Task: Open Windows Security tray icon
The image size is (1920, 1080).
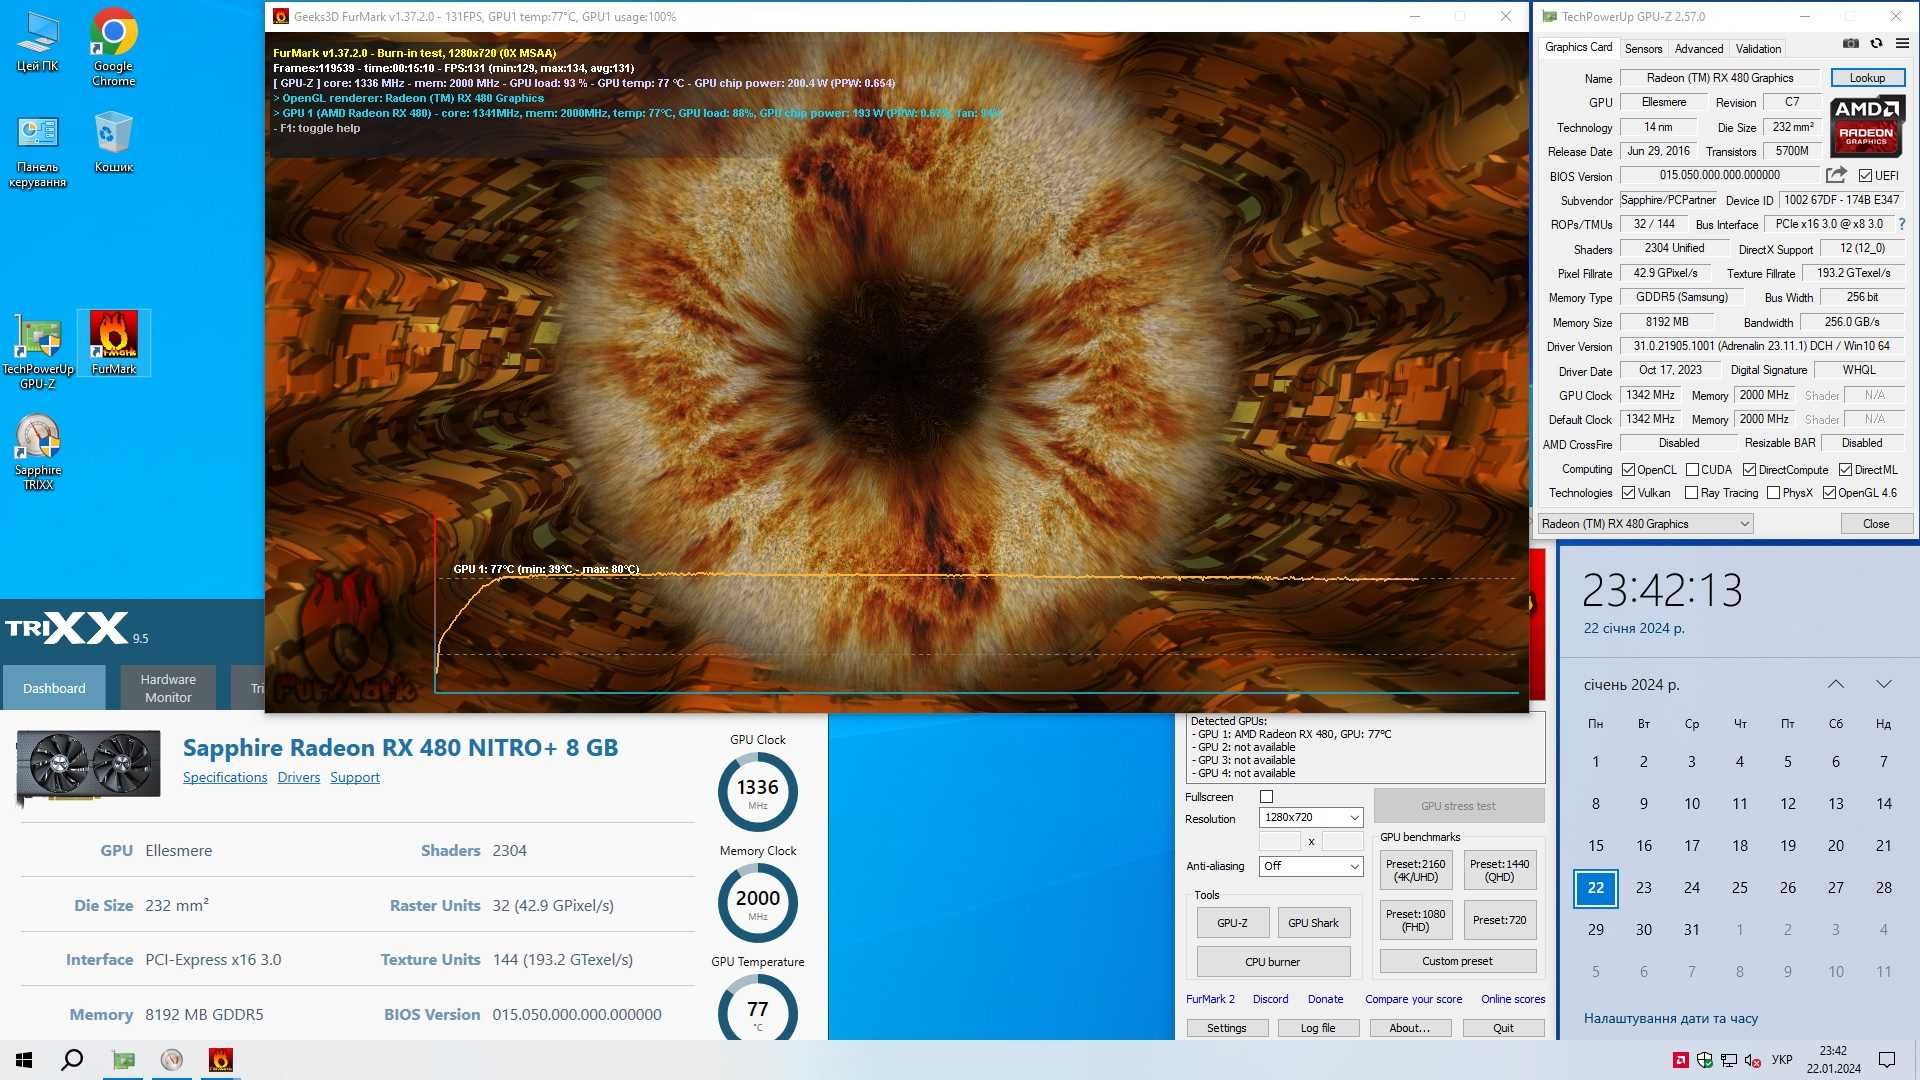Action: [x=1705, y=1060]
